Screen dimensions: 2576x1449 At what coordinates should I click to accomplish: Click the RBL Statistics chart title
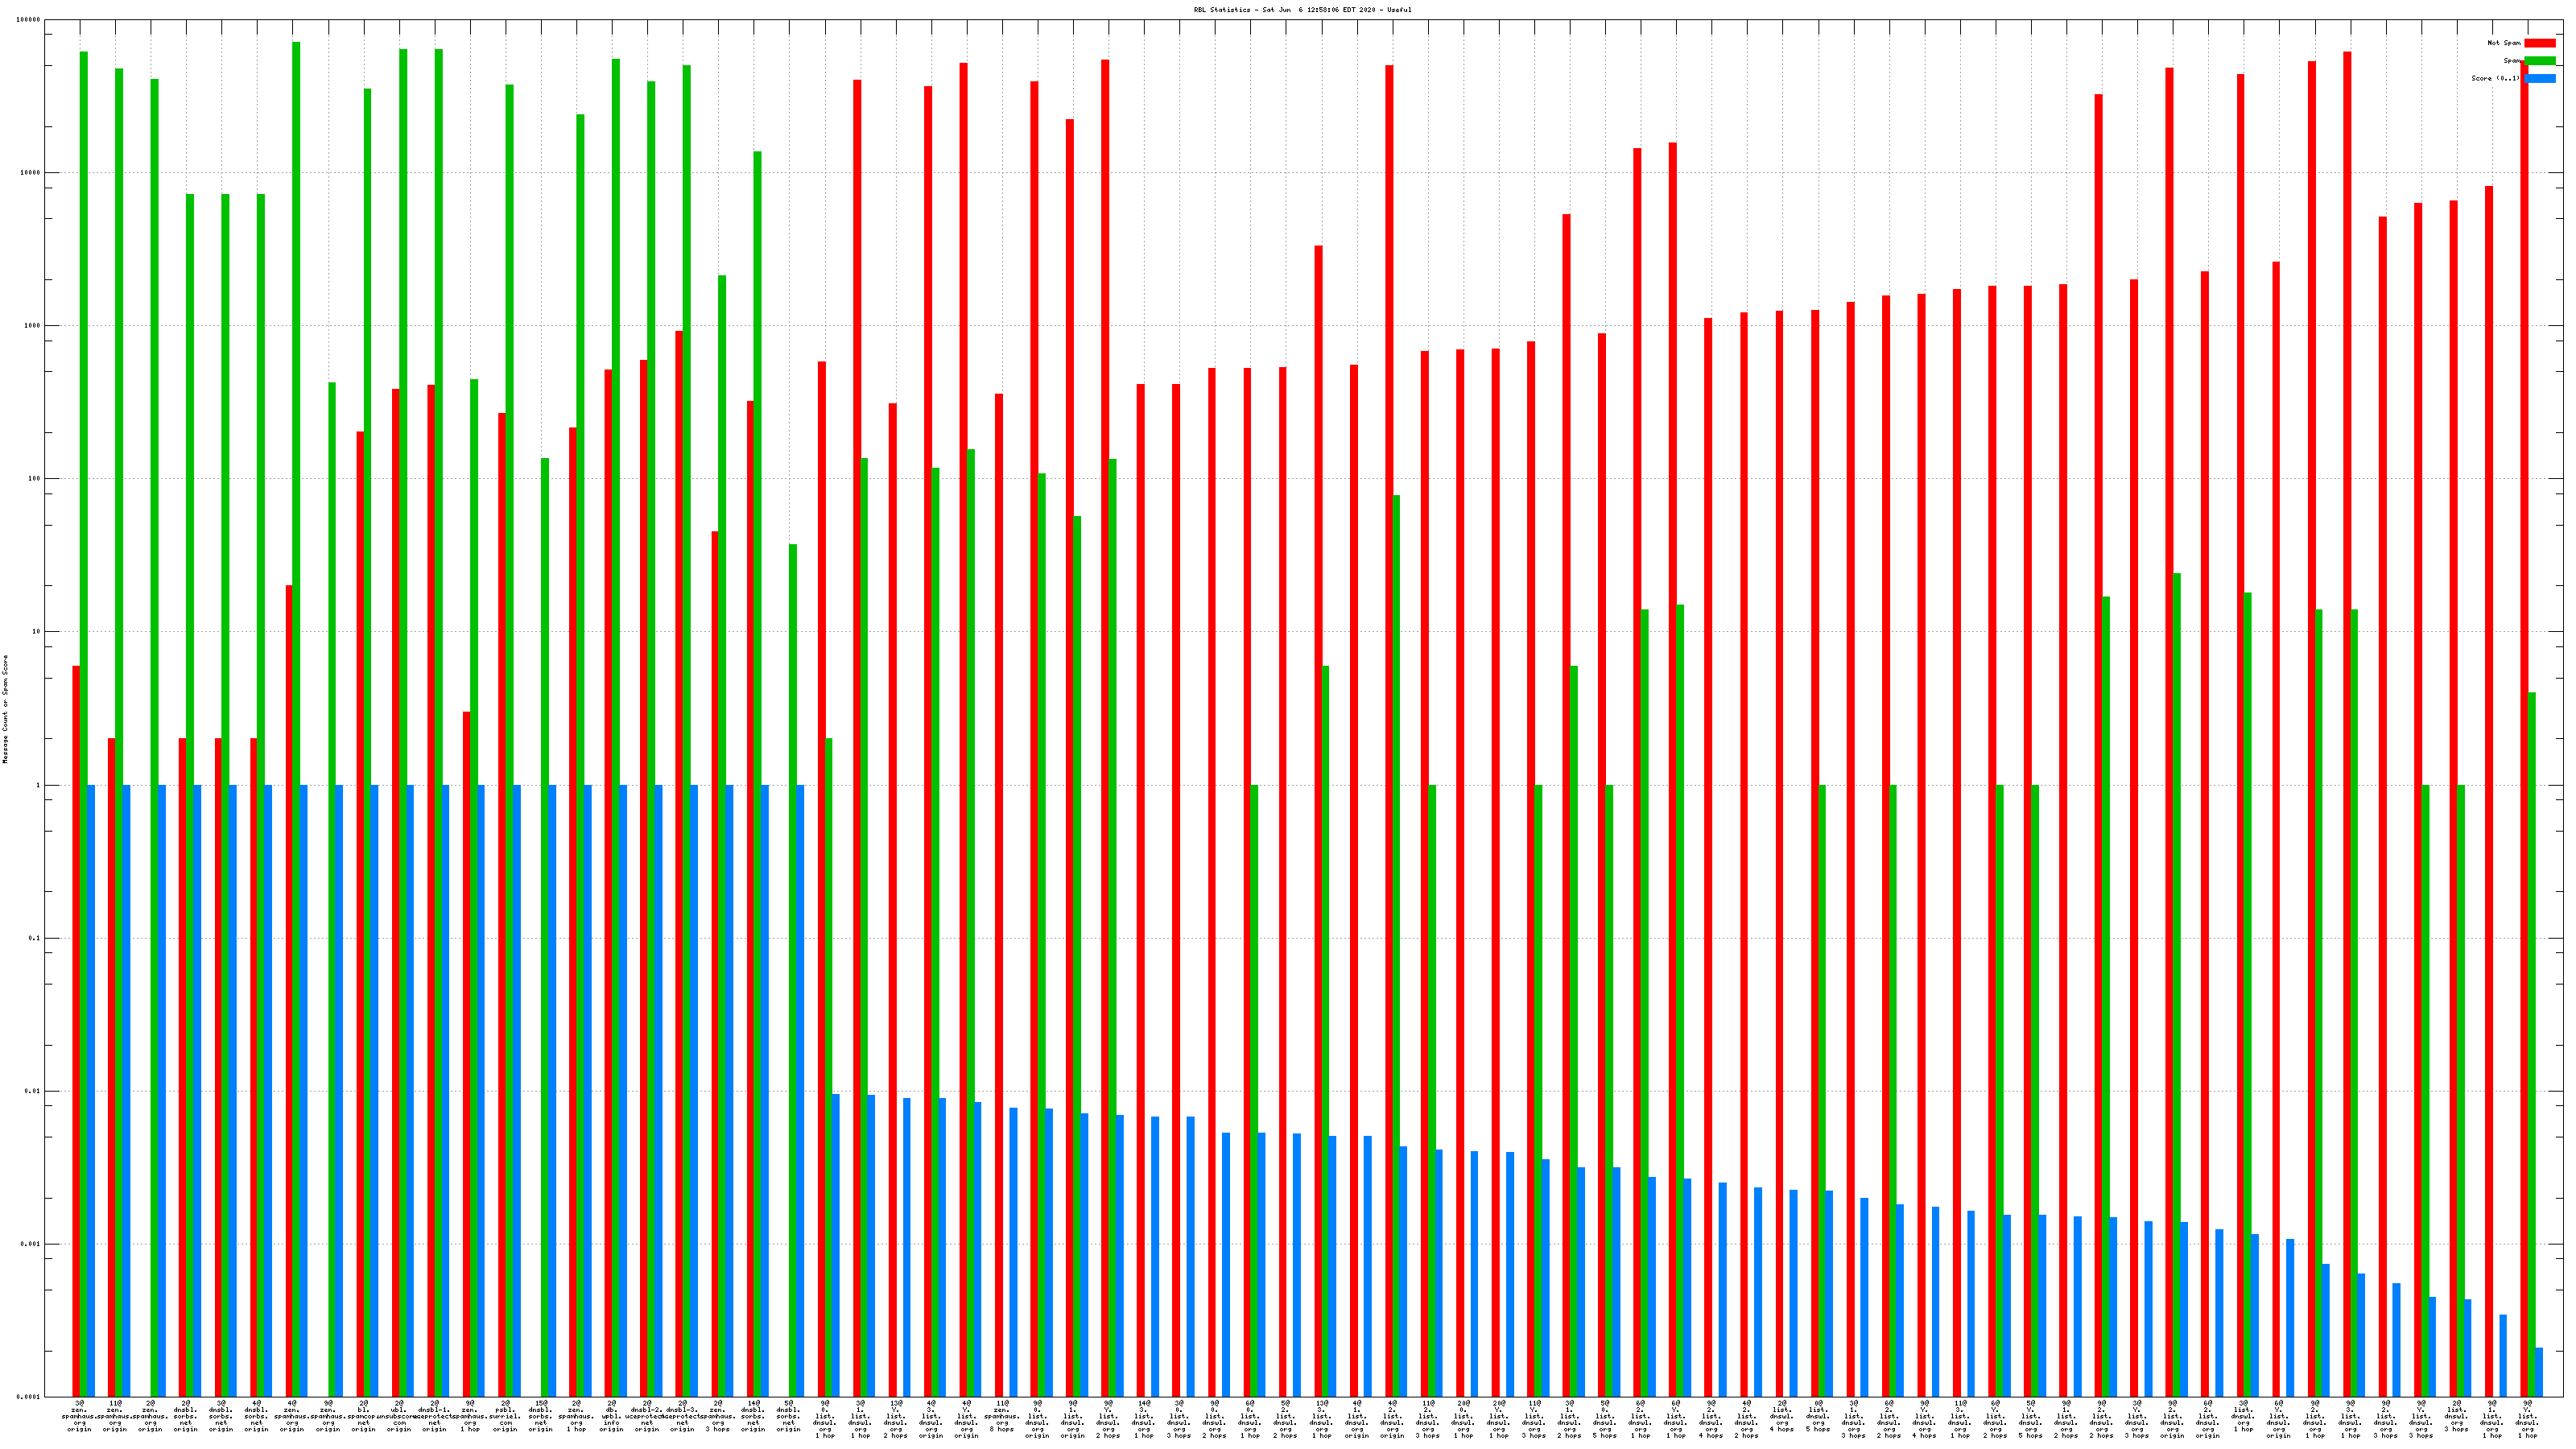tap(1302, 10)
